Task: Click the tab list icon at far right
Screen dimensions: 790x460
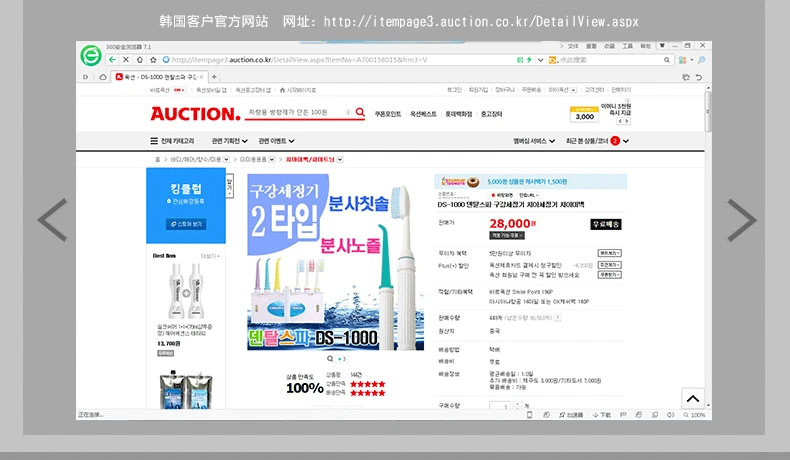Action: tap(686, 77)
